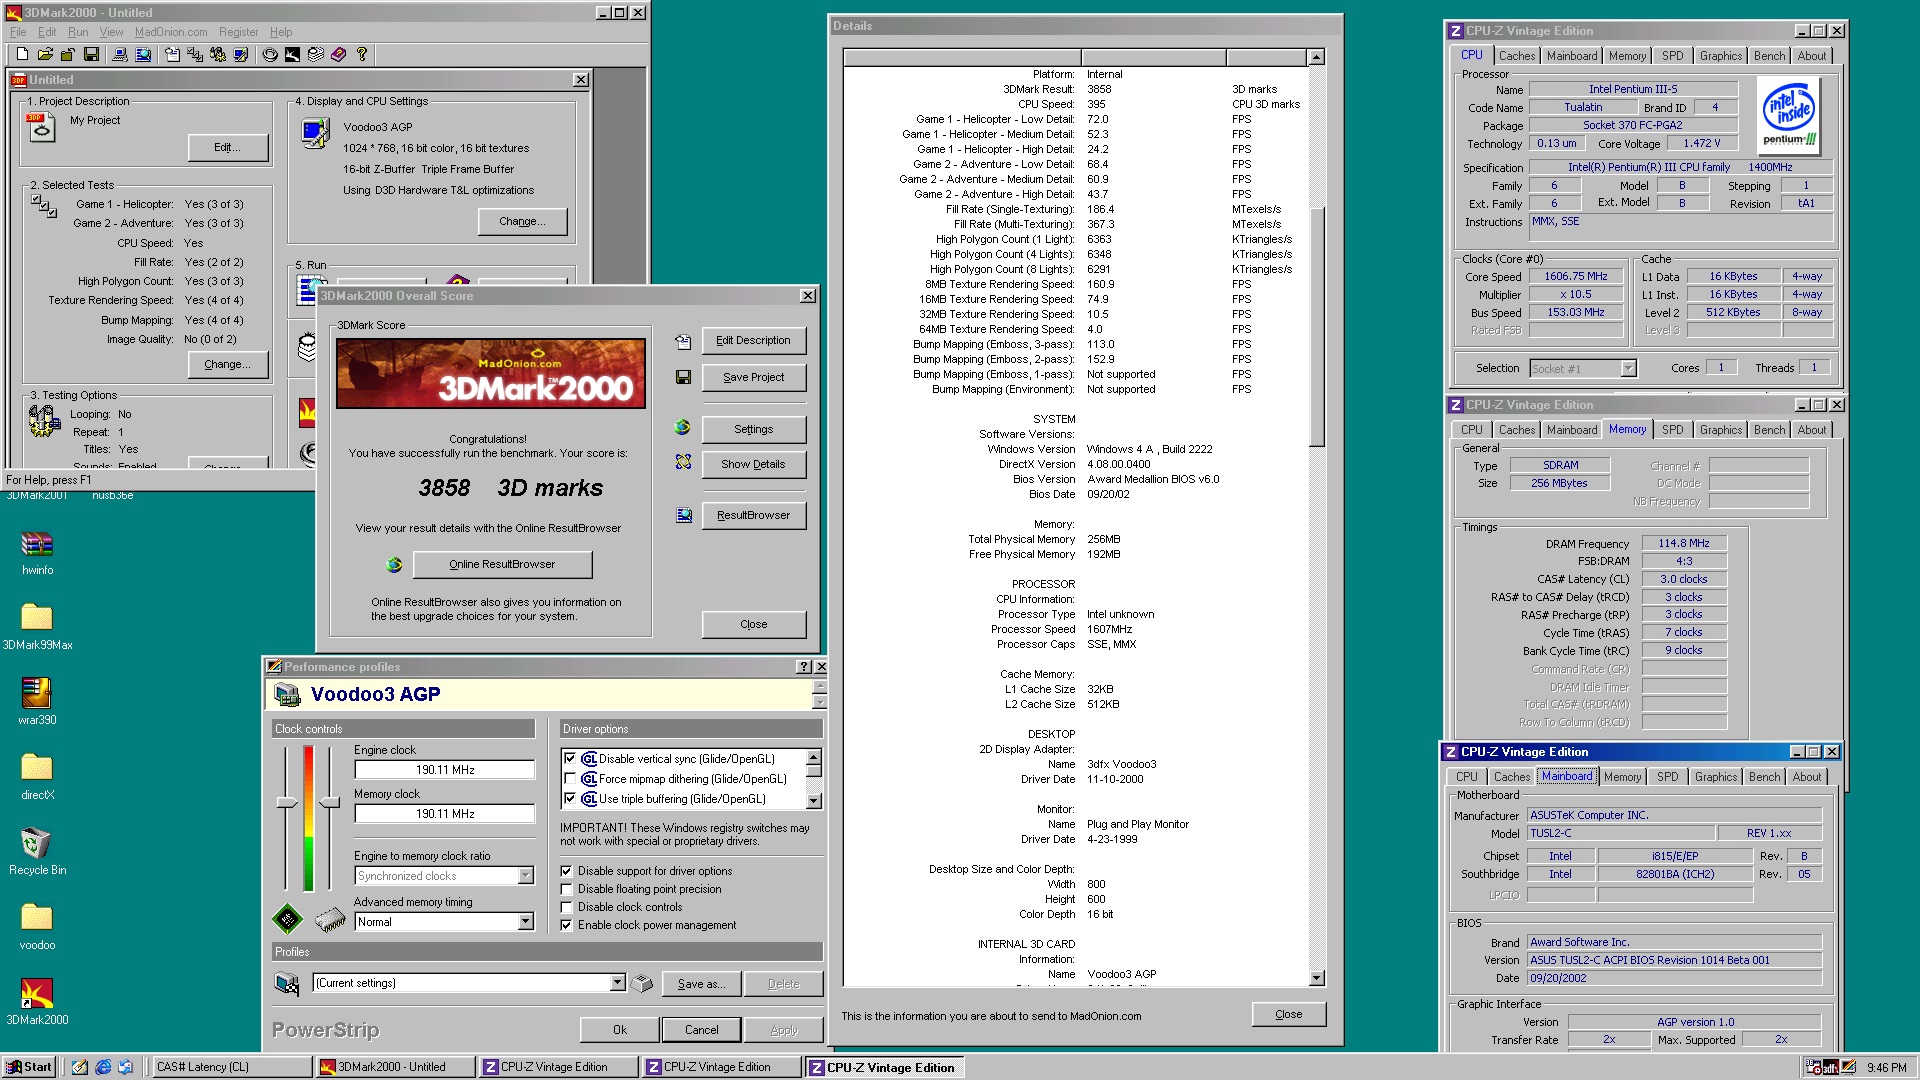1920x1080 pixels.
Task: Click the 3DMark2000 - Untitled taskbar button
Action: pos(394,1067)
